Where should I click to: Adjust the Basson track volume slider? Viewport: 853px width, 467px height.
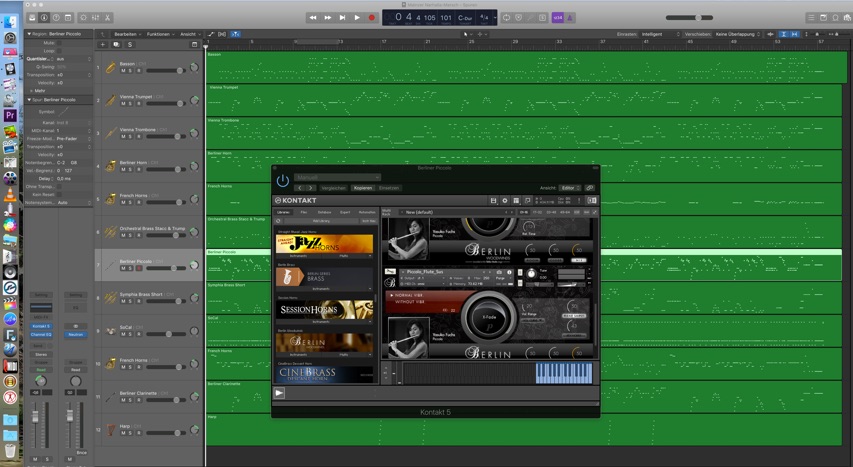coord(165,70)
